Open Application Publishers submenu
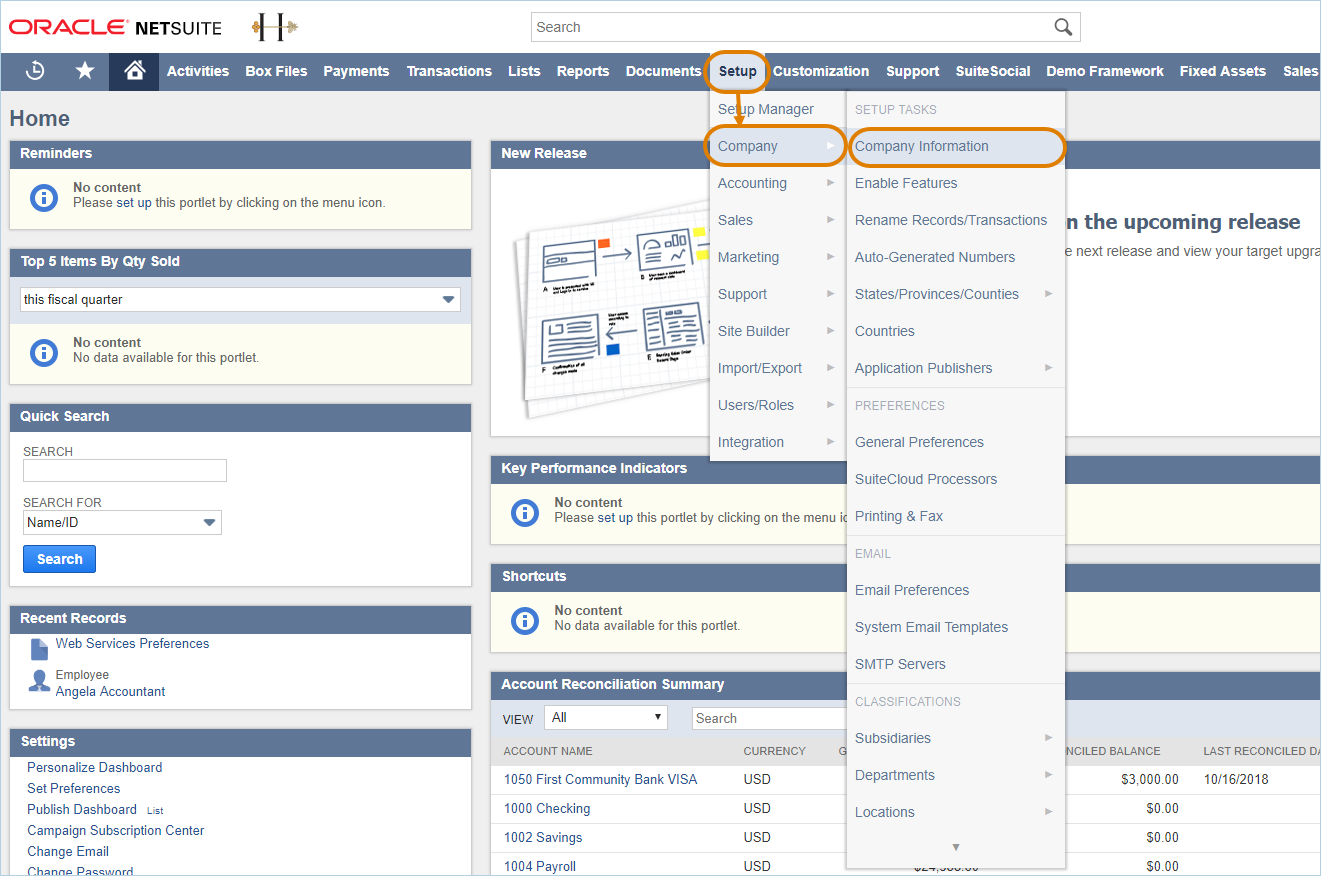 point(955,368)
